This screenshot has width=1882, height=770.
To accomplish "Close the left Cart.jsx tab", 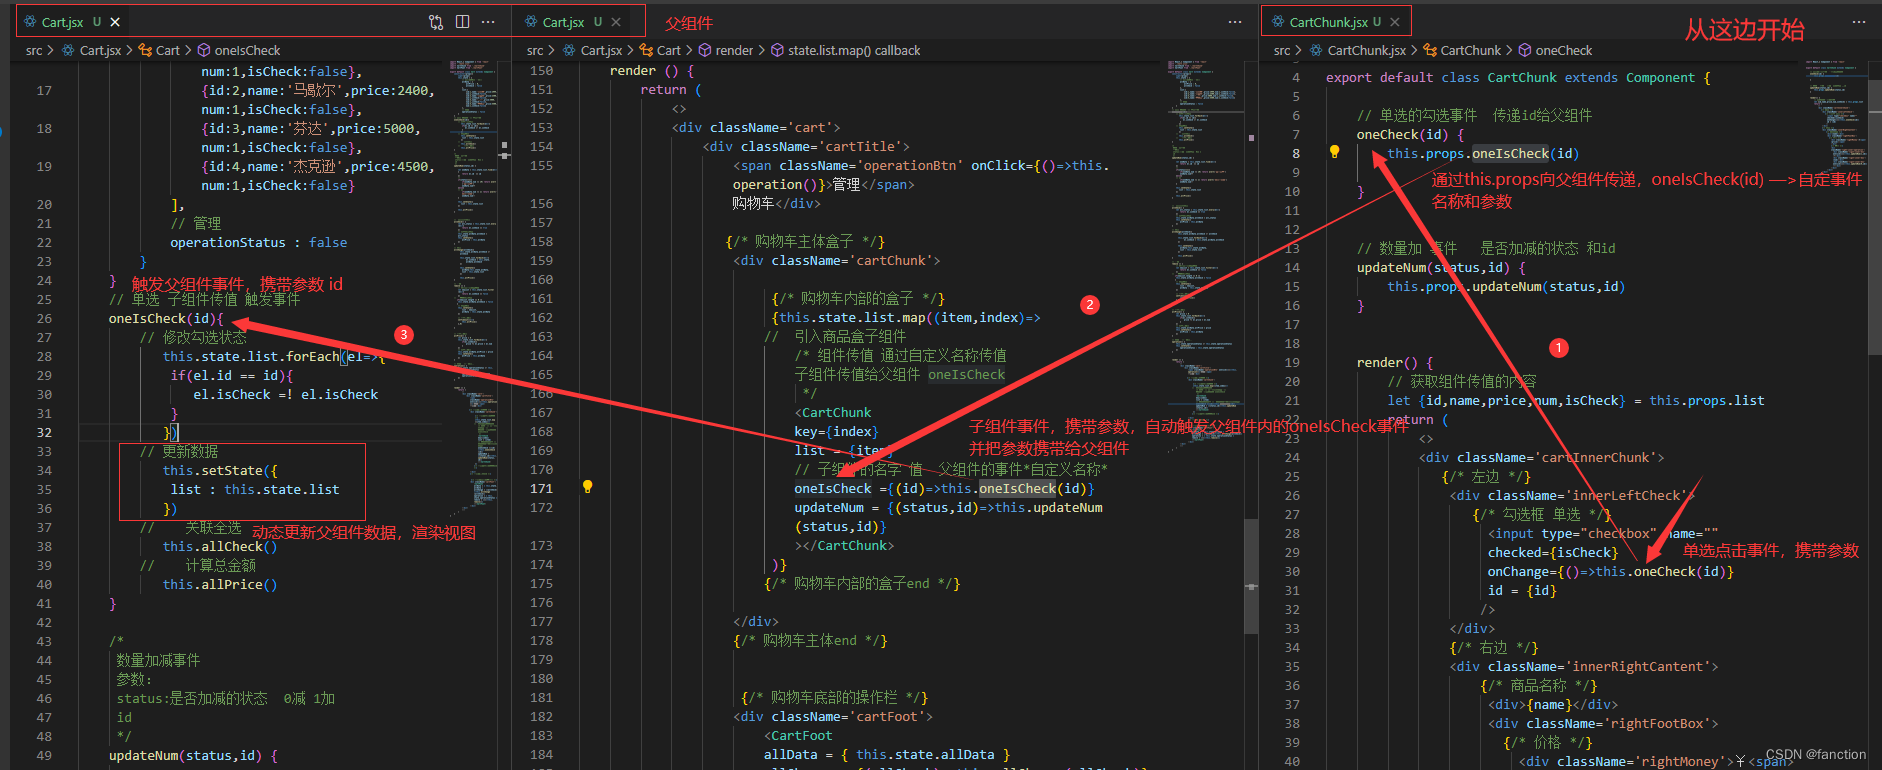I will (x=115, y=22).
